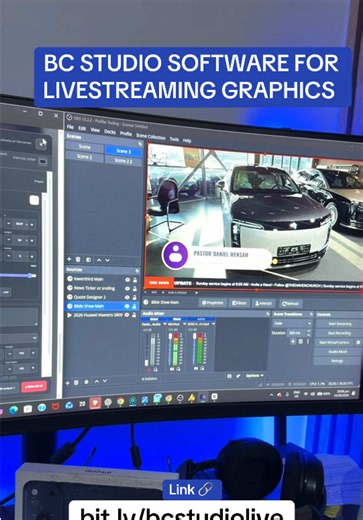Add a new scene with the plus icon
The image size is (363, 520).
[69, 259]
